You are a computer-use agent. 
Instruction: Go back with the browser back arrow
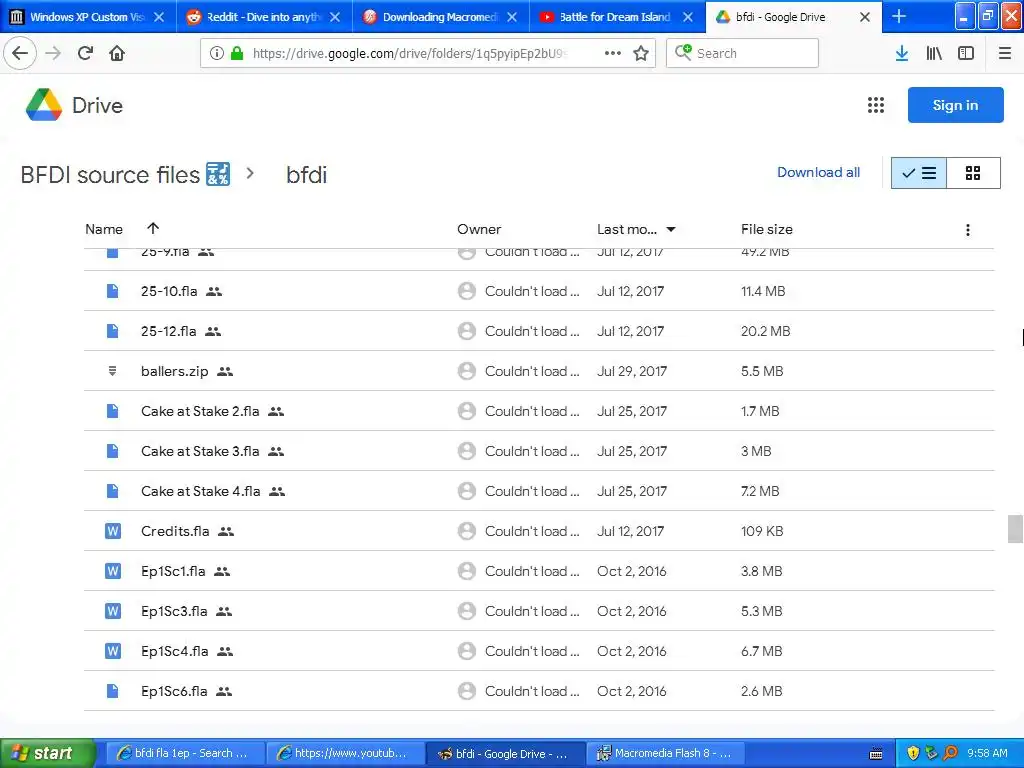click(20, 53)
